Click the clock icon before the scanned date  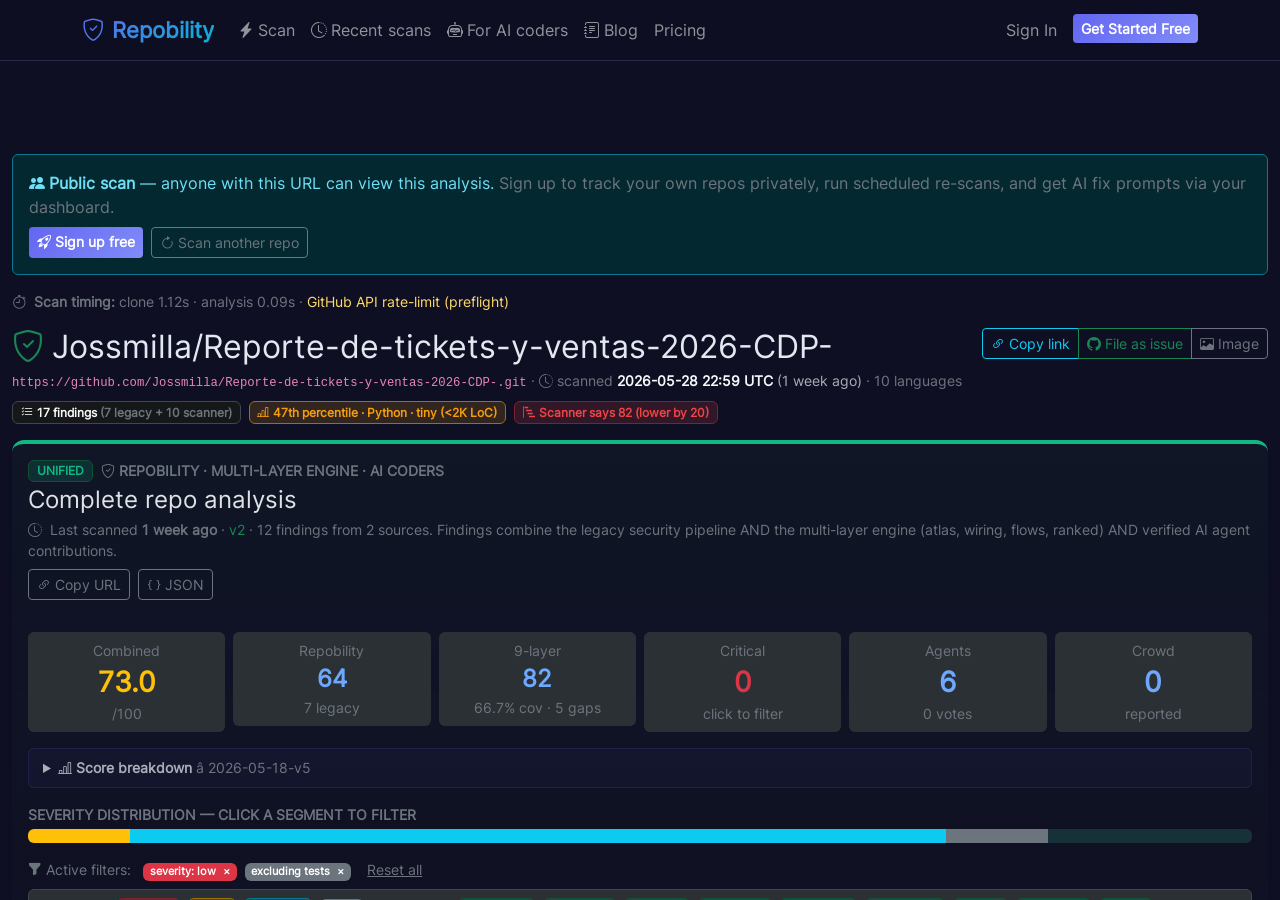pyautogui.click(x=546, y=381)
